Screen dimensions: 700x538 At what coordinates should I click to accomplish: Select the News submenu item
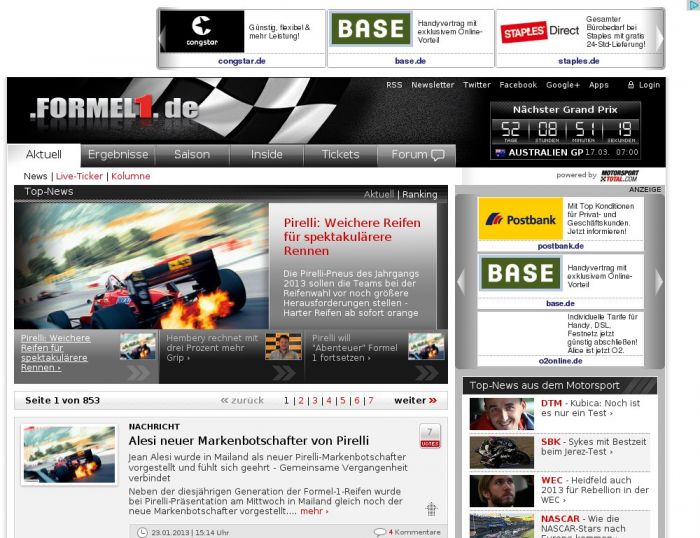point(35,176)
